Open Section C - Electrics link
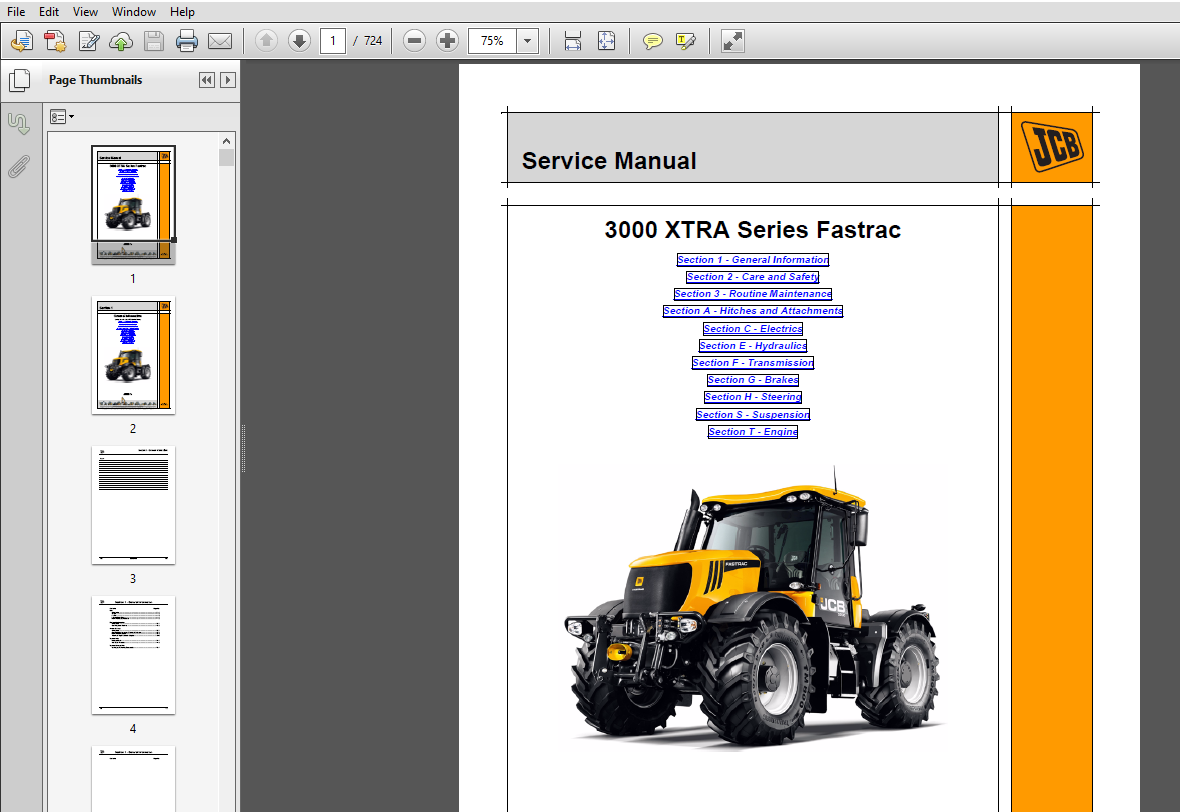The width and height of the screenshot is (1180, 812). click(x=753, y=329)
